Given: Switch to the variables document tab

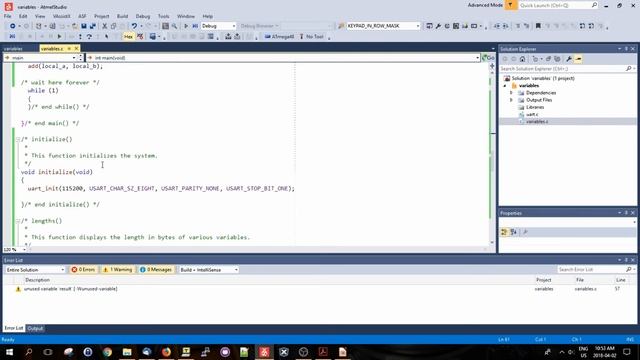Looking at the screenshot, I should [x=13, y=49].
